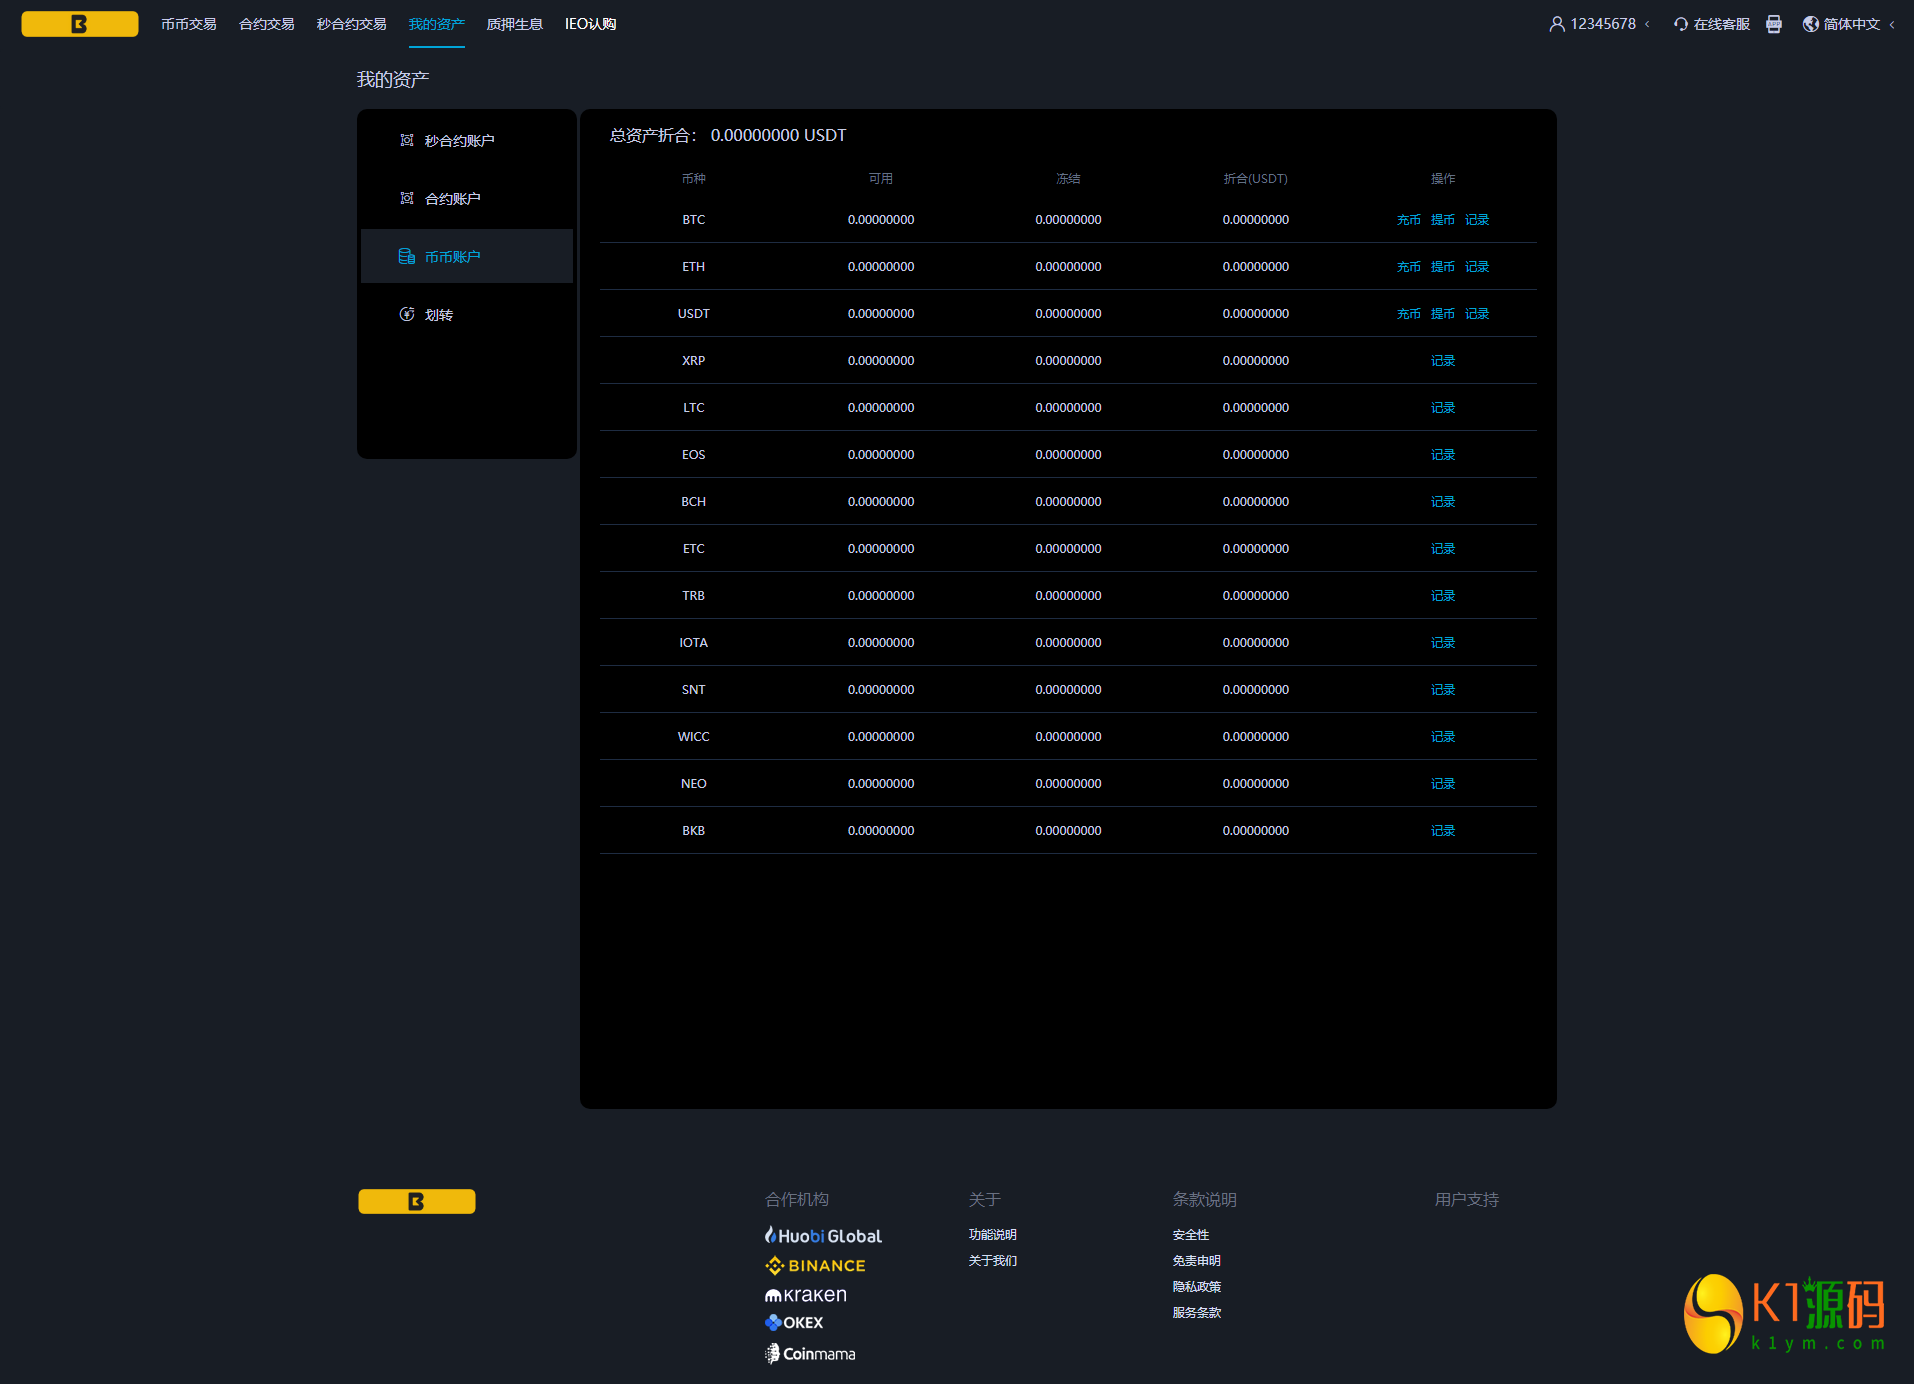Open the 质押生息 nav tab

515,24
